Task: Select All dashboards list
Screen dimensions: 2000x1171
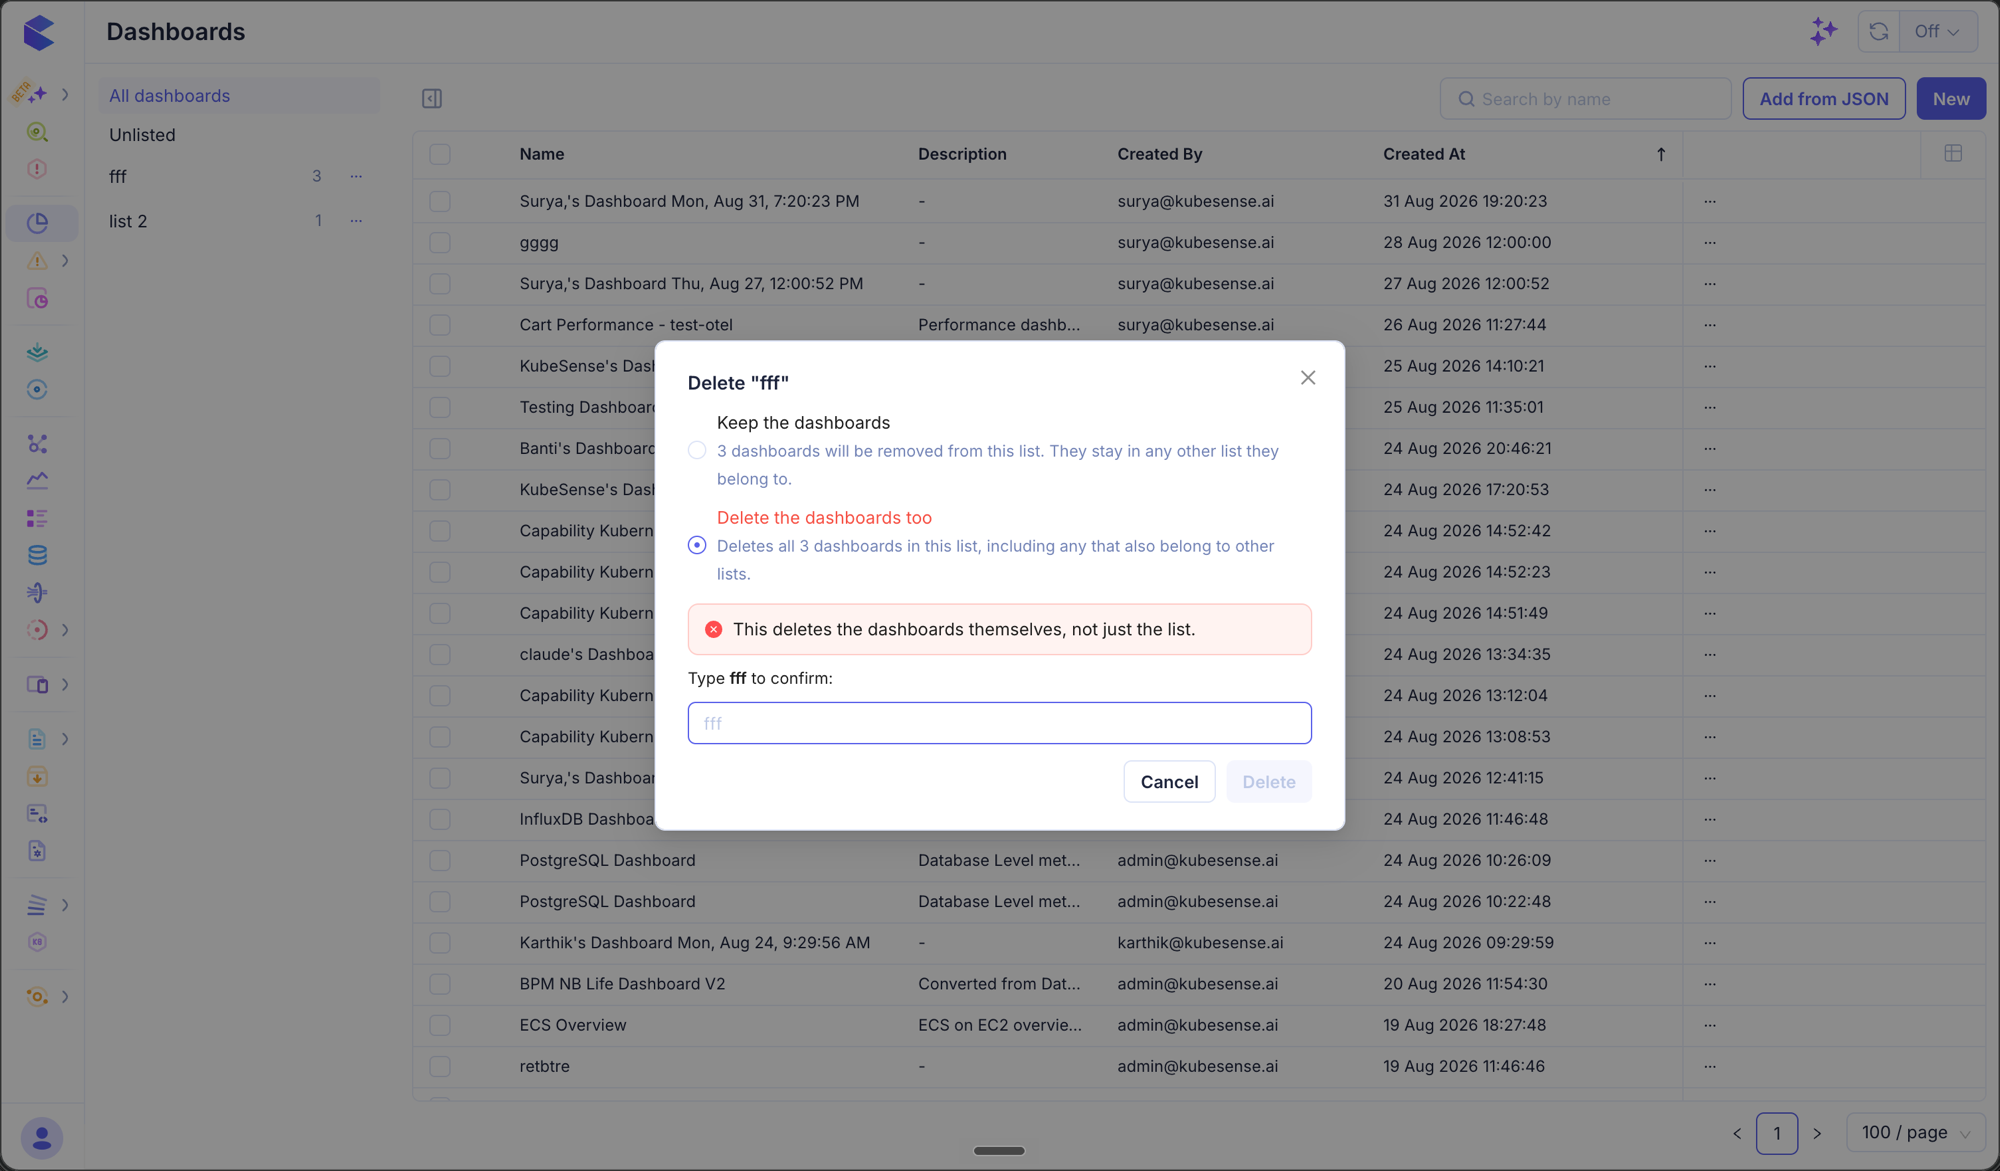Action: (x=239, y=96)
